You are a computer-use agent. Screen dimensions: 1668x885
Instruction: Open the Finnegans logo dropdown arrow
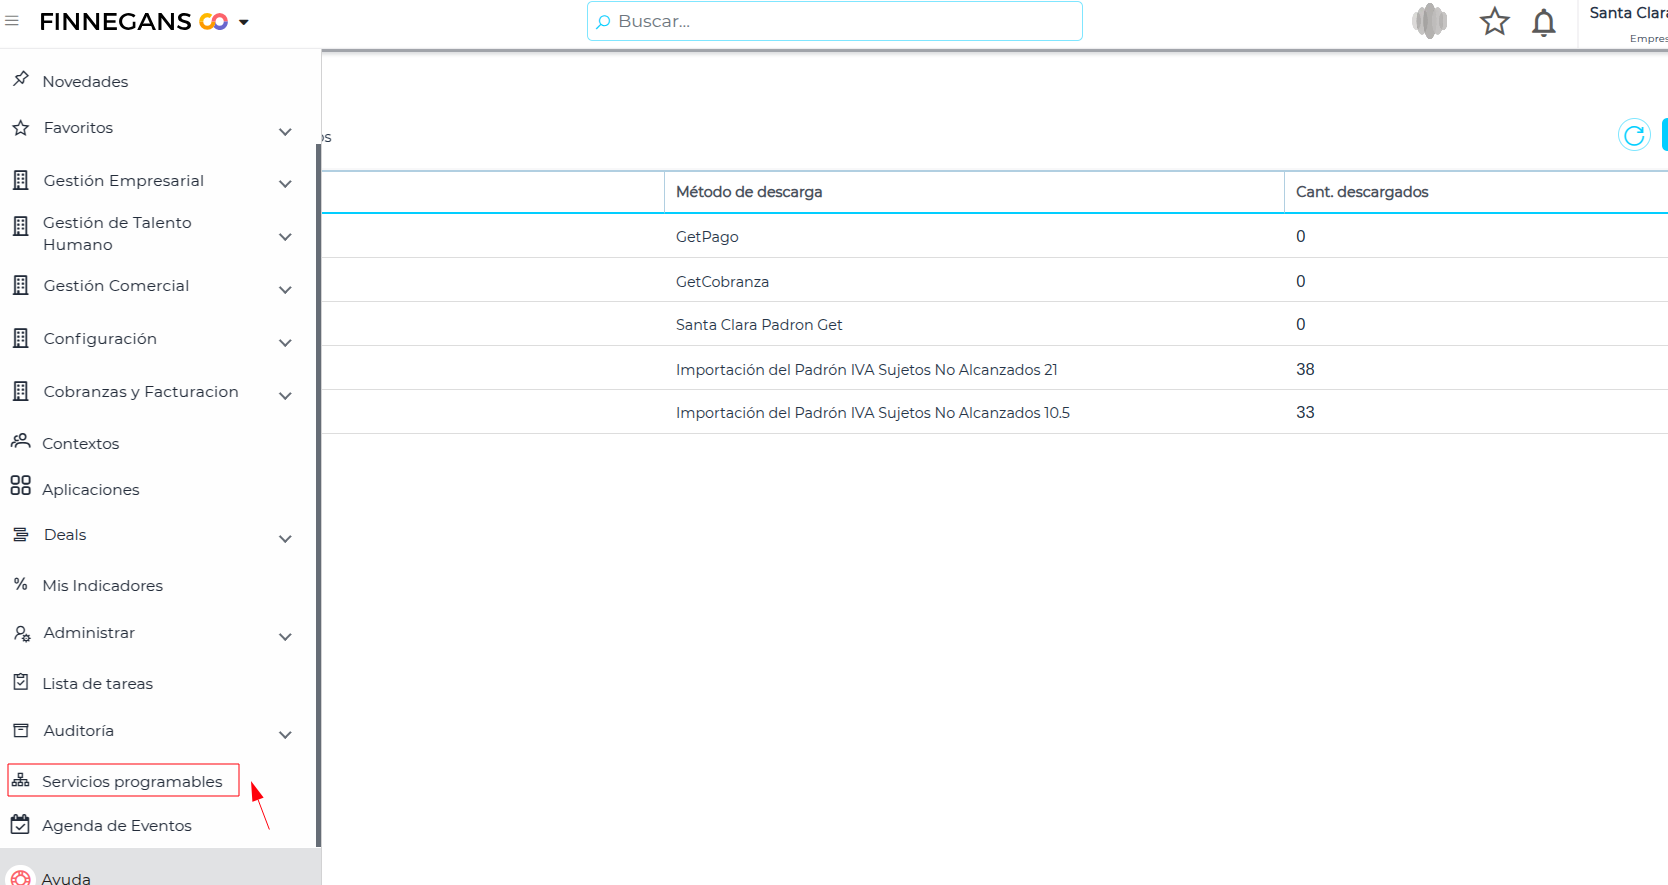click(x=243, y=22)
